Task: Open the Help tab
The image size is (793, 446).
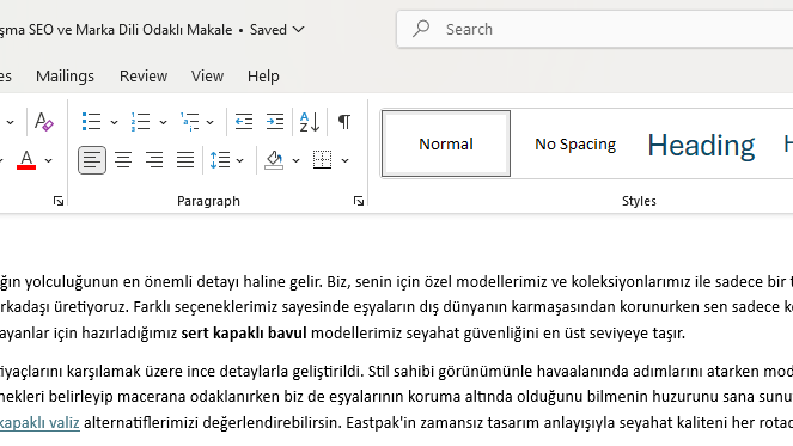Action: tap(263, 76)
